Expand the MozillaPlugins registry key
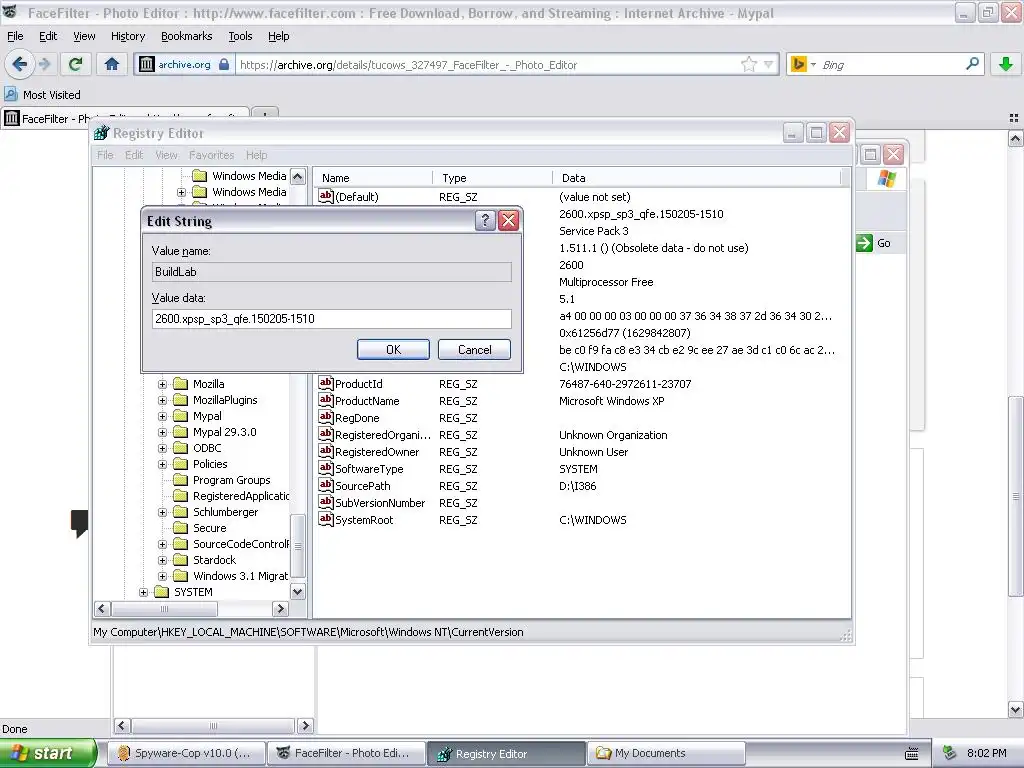This screenshot has width=1024, height=768. (x=163, y=400)
